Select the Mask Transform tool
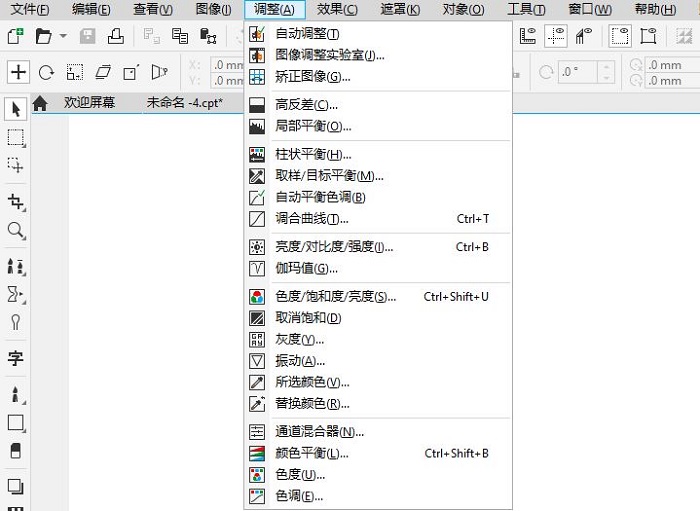 point(16,166)
